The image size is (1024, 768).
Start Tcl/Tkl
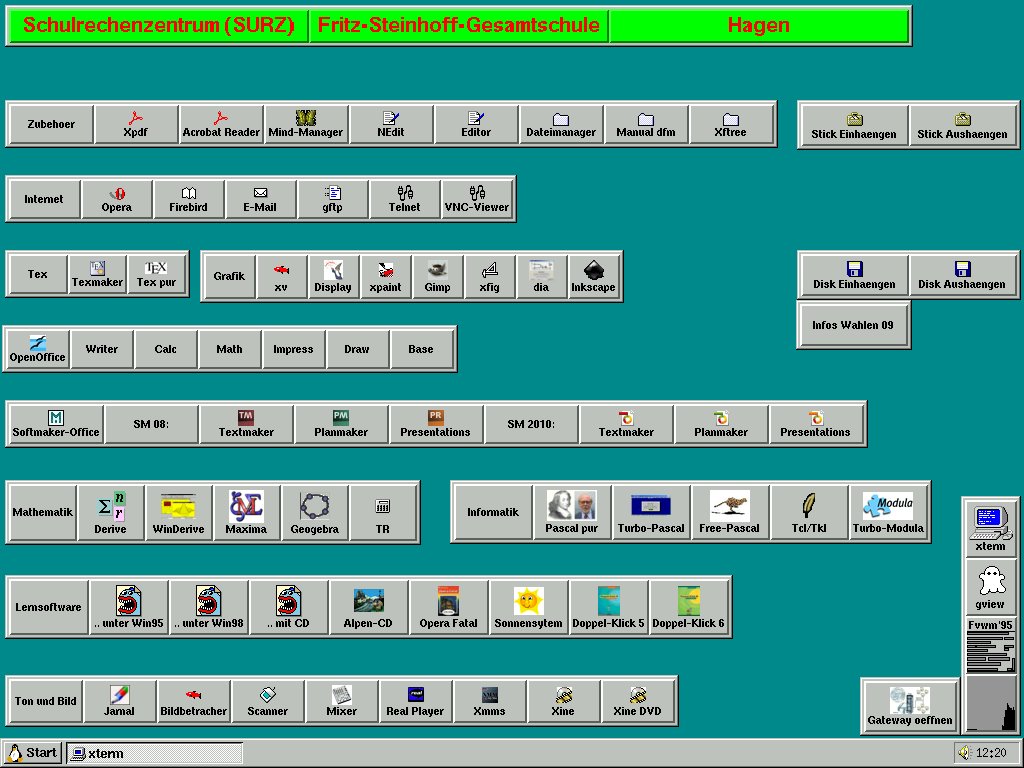(x=808, y=512)
